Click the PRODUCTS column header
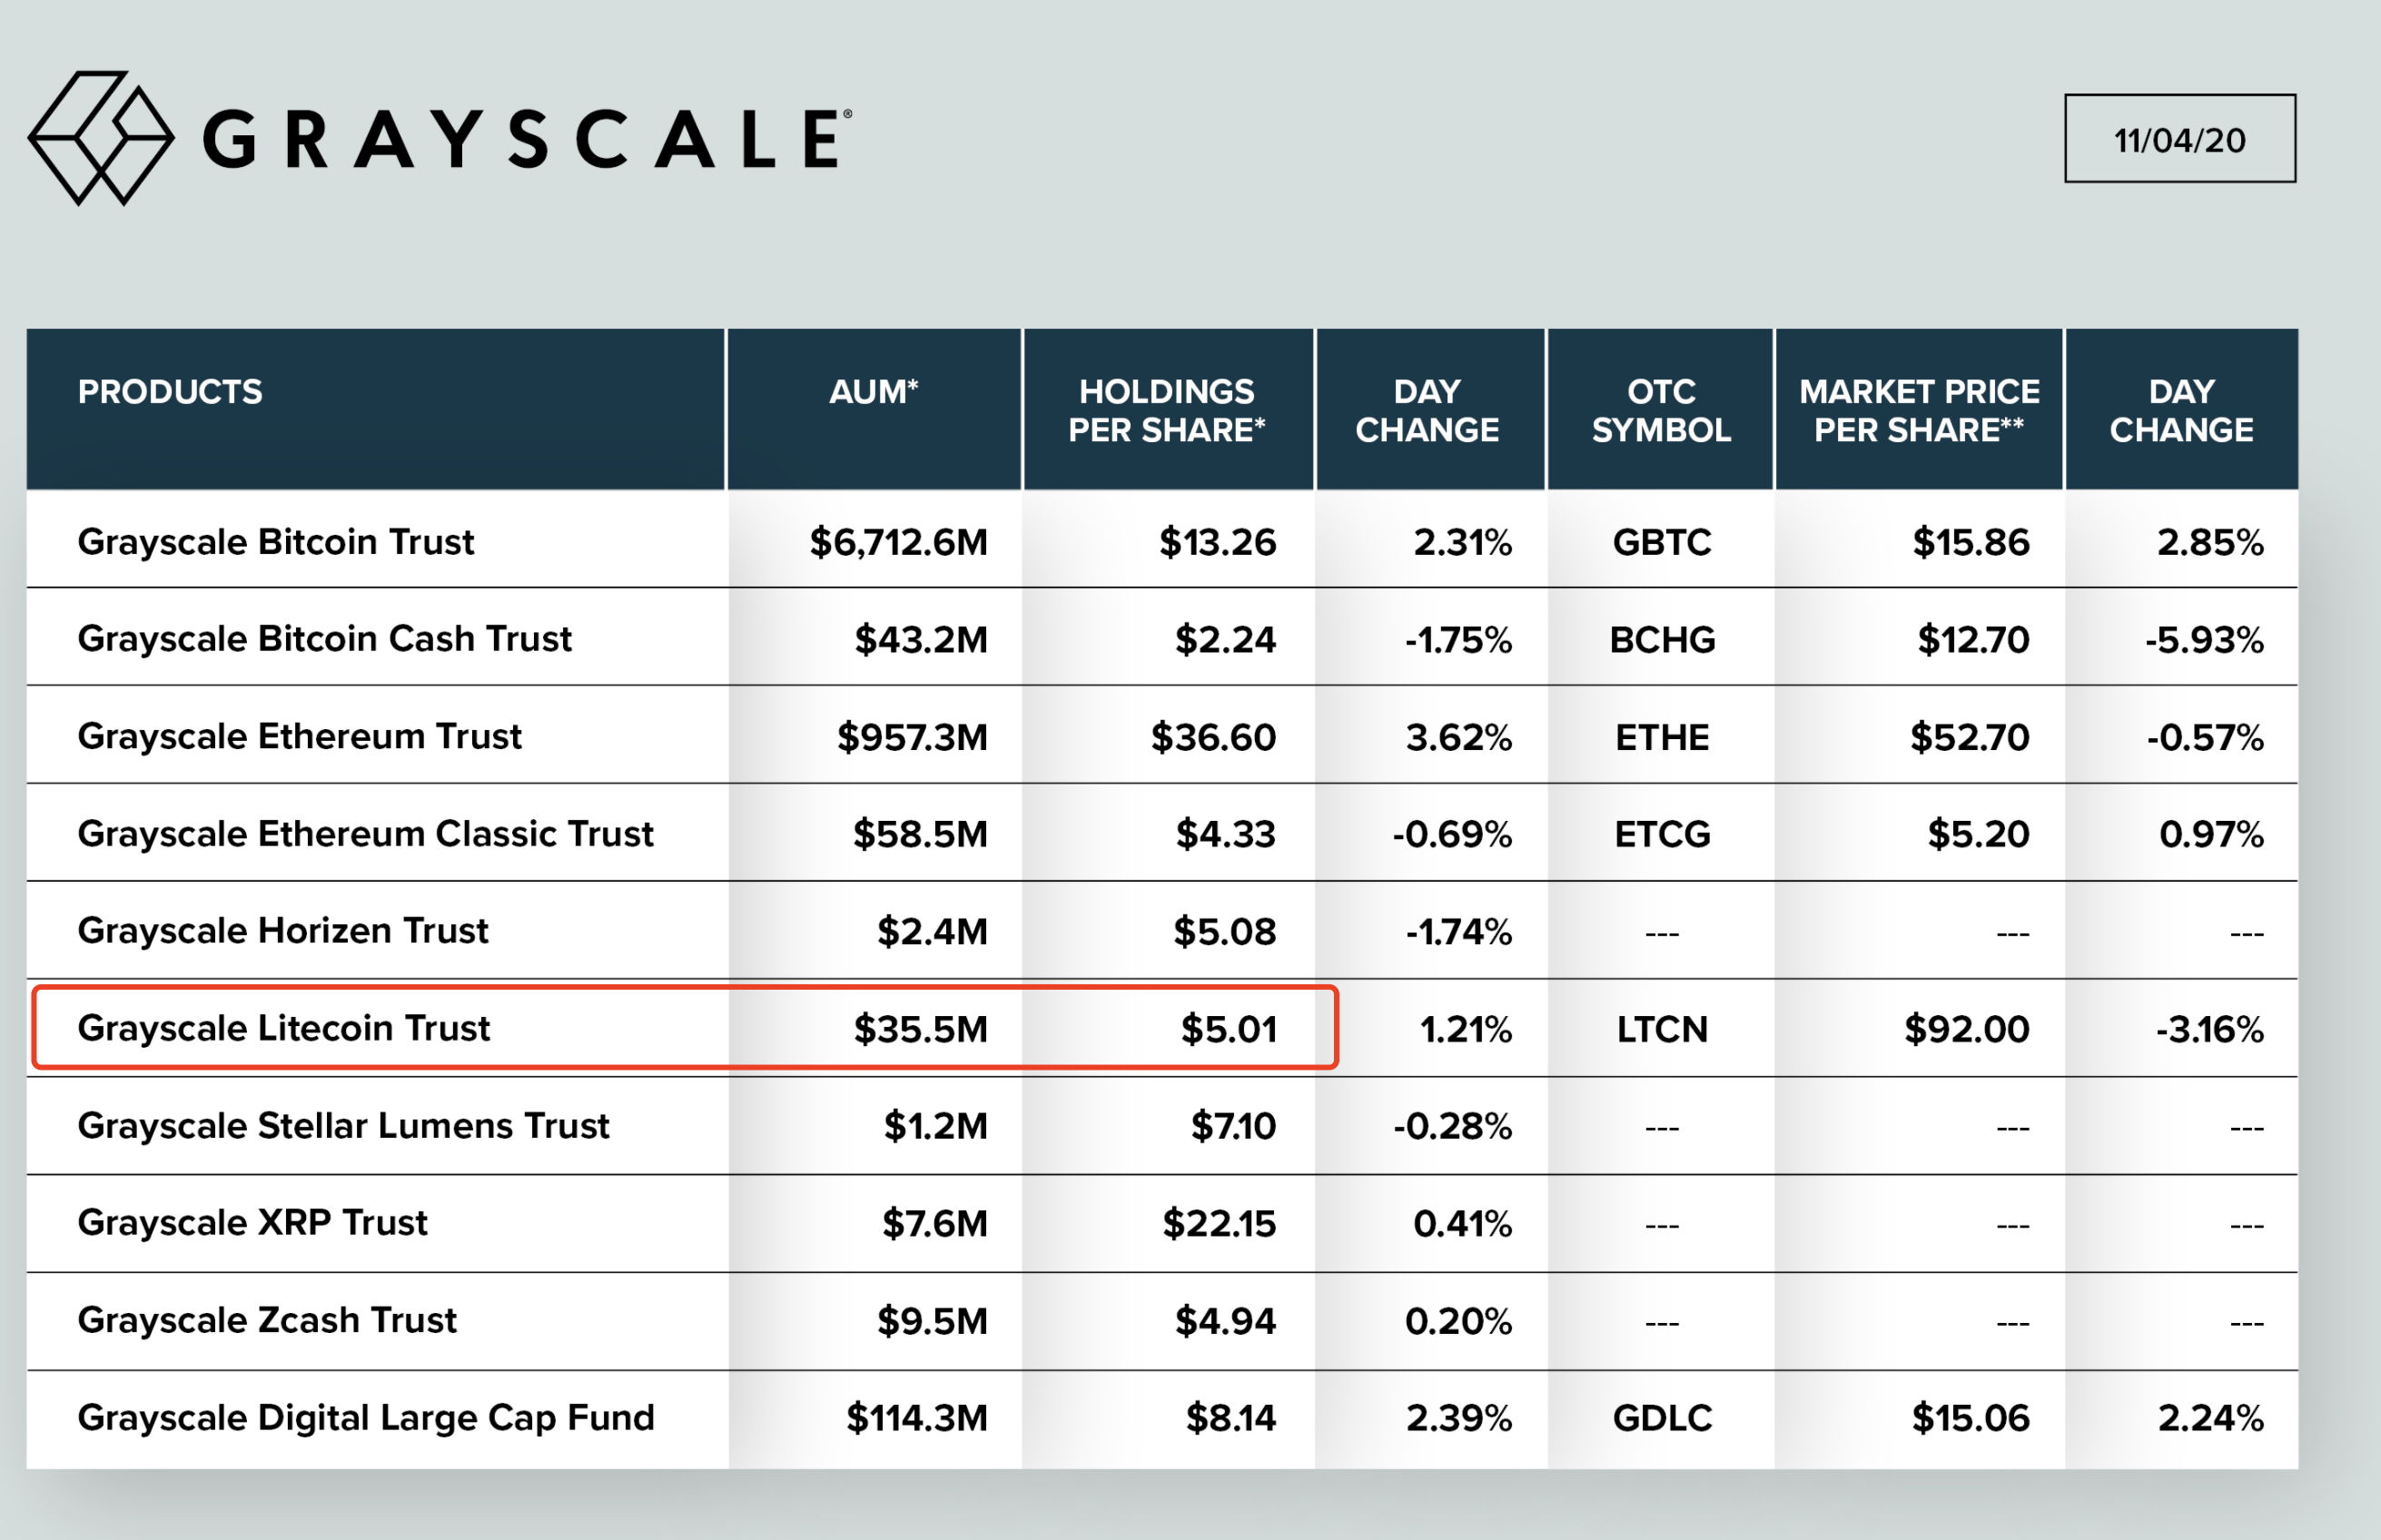Screen dimensions: 2381x1540 170,391
